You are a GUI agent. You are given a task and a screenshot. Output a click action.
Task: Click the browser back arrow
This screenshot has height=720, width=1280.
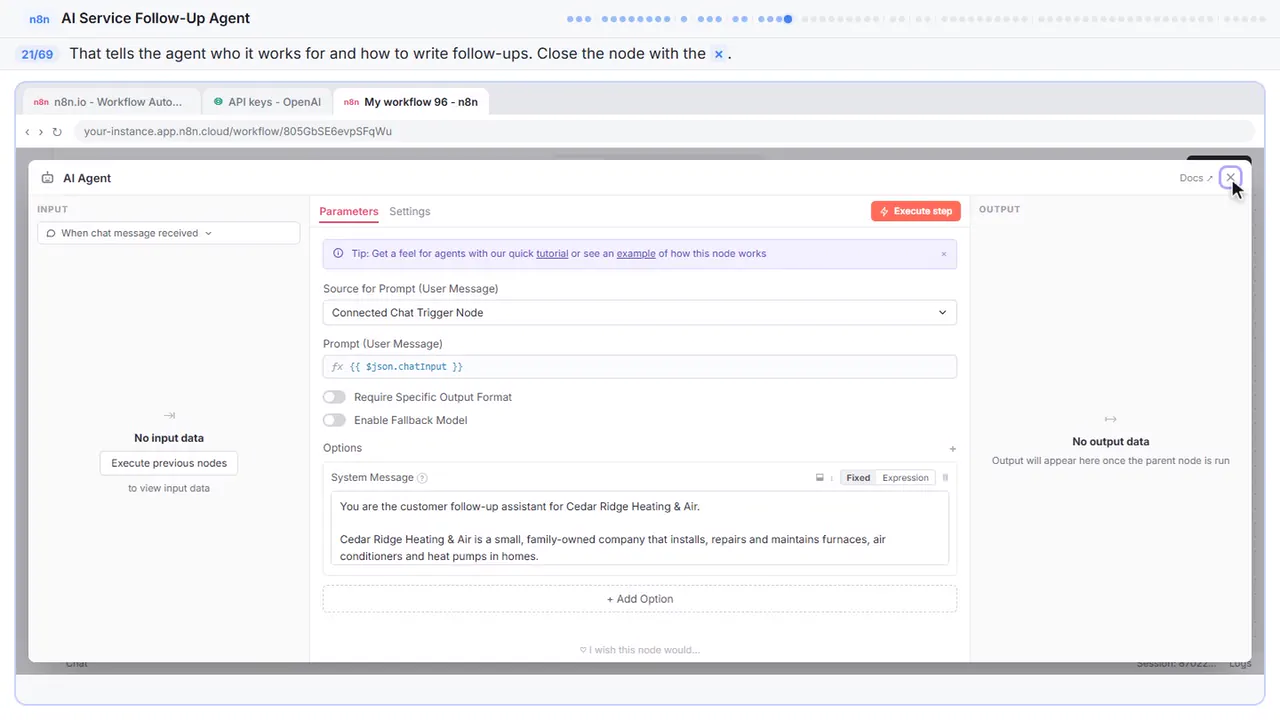[27, 132]
